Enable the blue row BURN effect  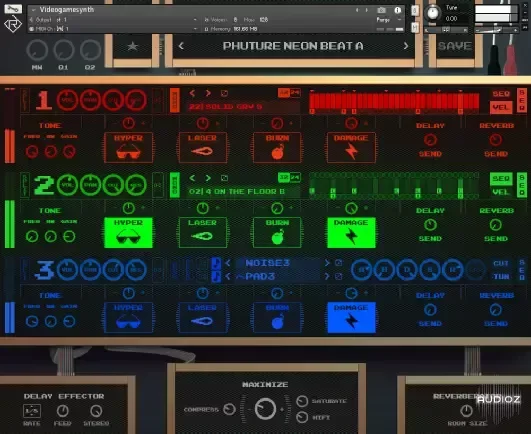tap(277, 318)
